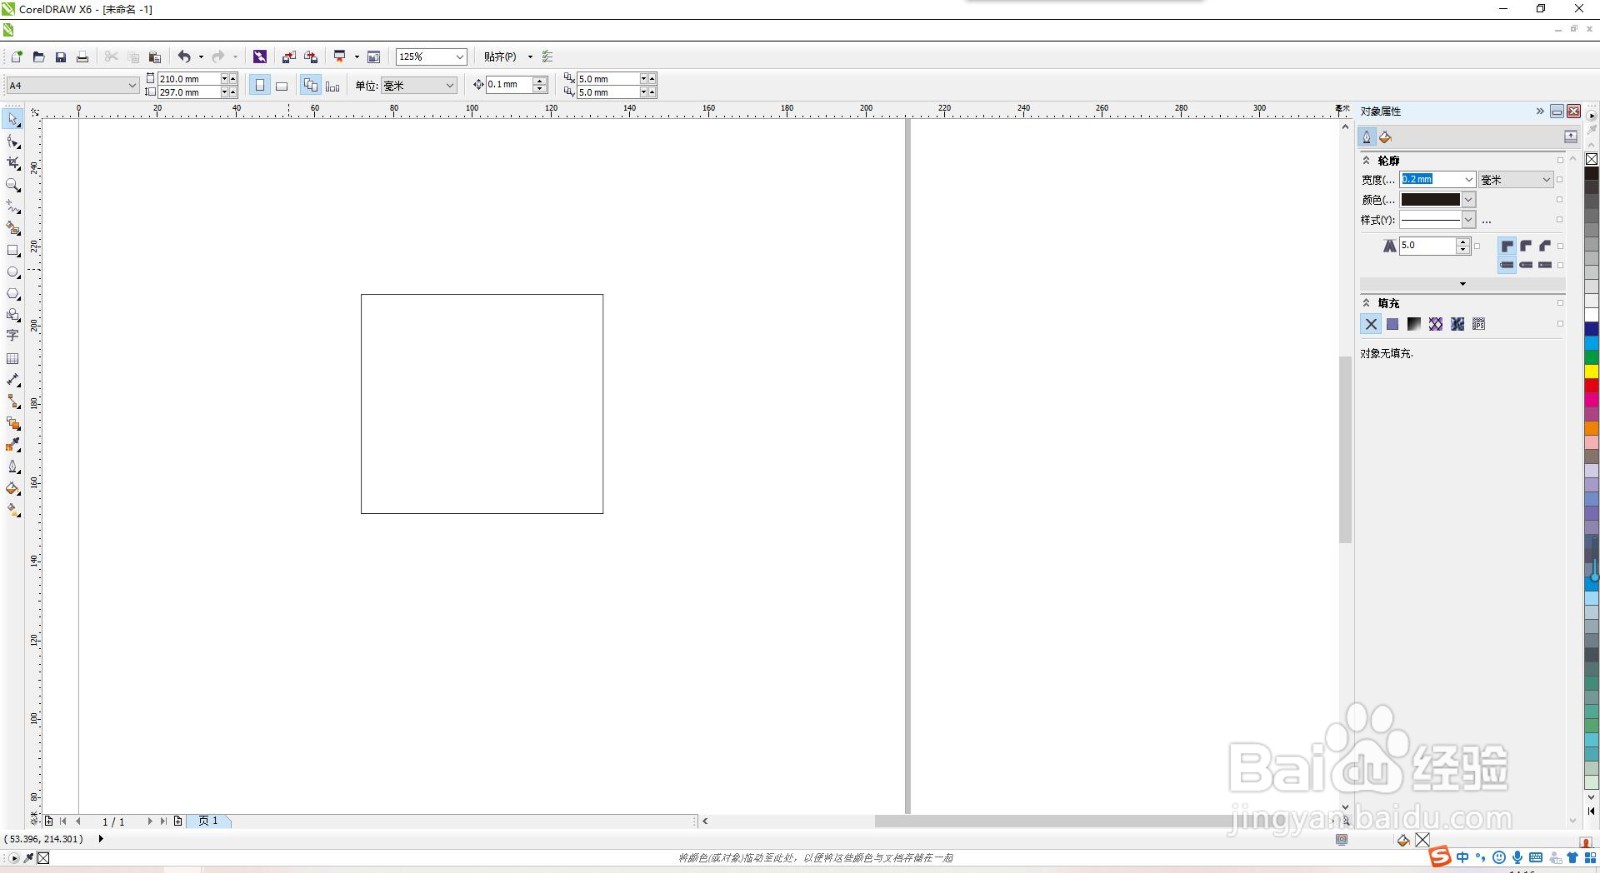This screenshot has width=1600, height=873.
Task: Select the mitered corner style
Action: coord(1507,246)
